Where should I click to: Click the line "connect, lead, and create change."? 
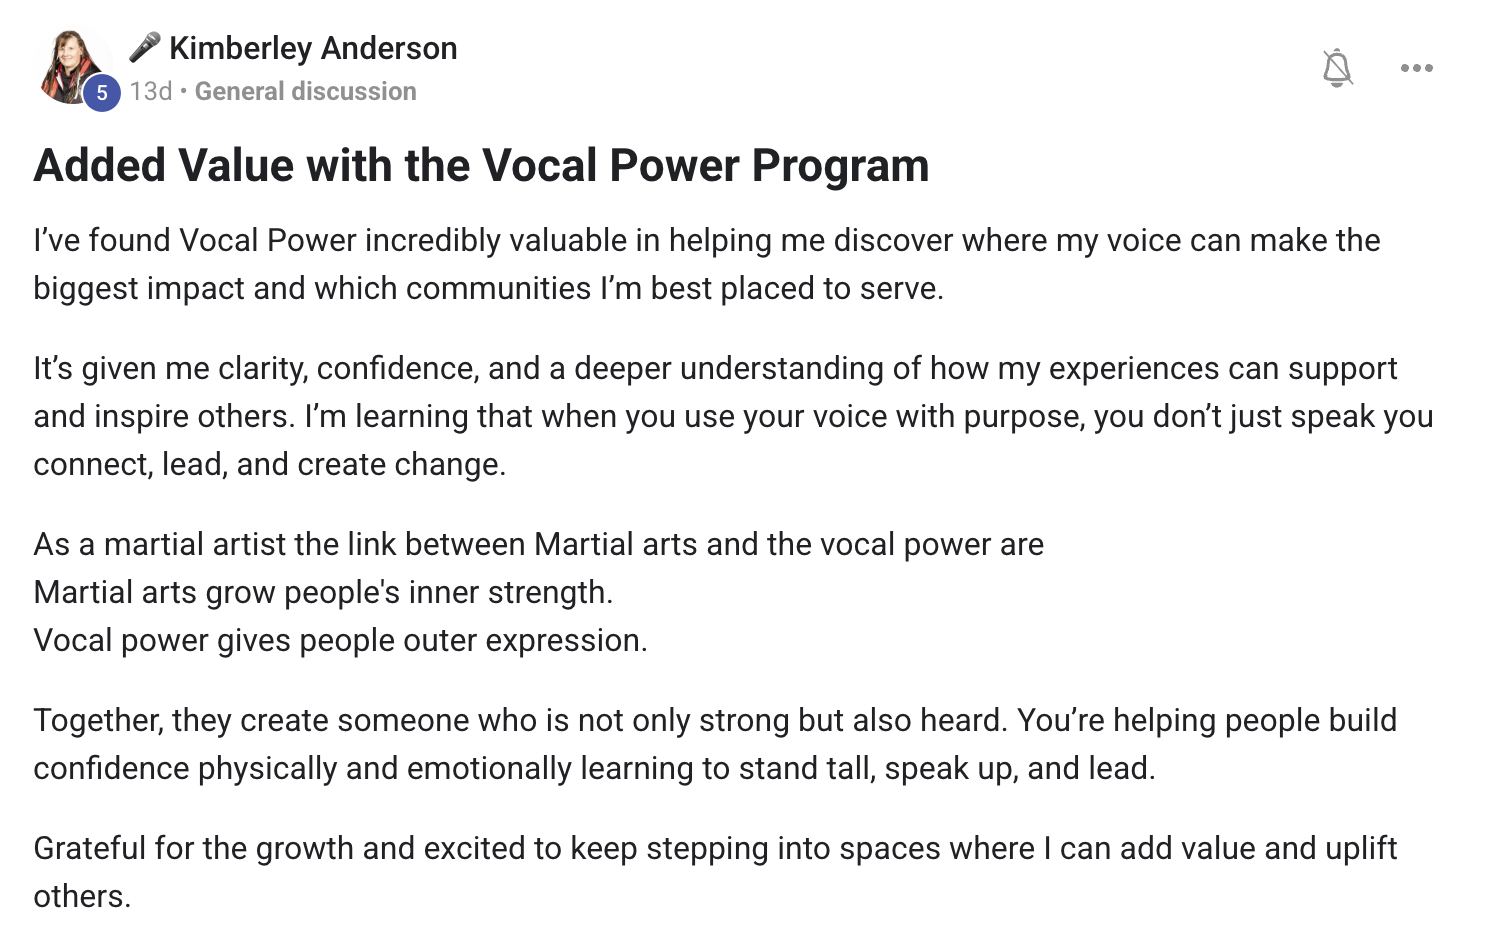pos(270,464)
